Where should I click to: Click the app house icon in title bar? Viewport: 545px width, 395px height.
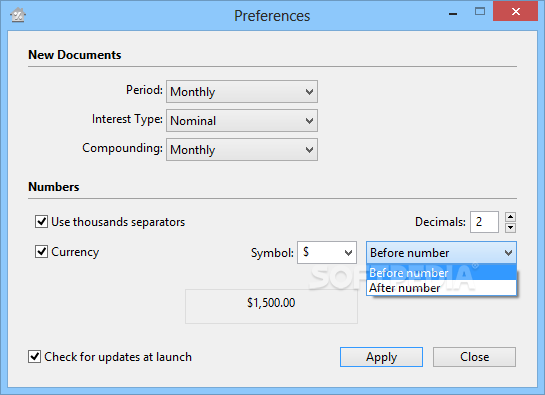[x=18, y=15]
